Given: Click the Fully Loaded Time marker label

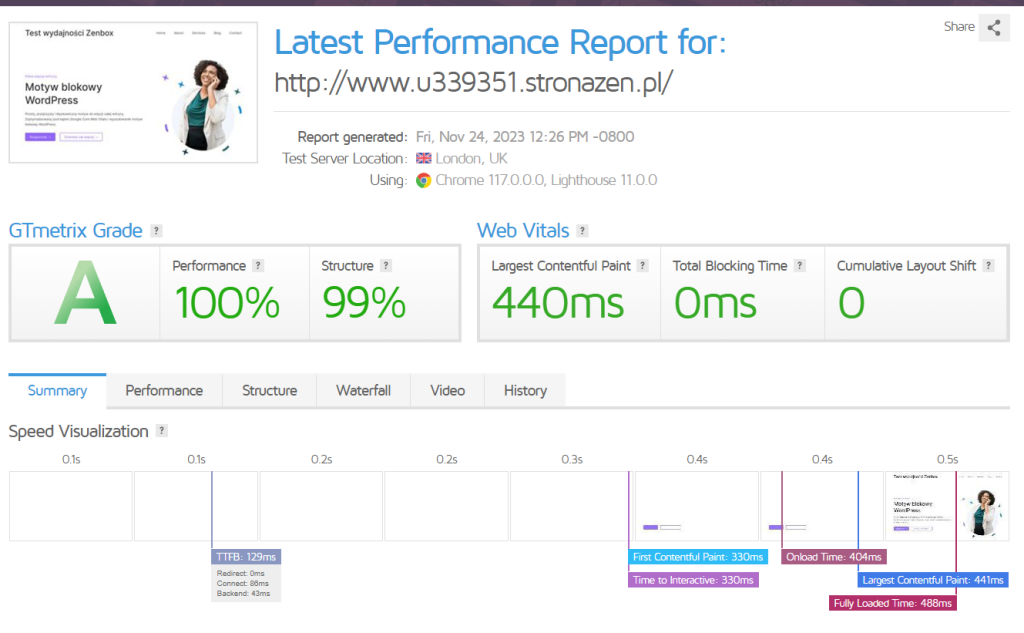Looking at the screenshot, I should pyautogui.click(x=893, y=603).
